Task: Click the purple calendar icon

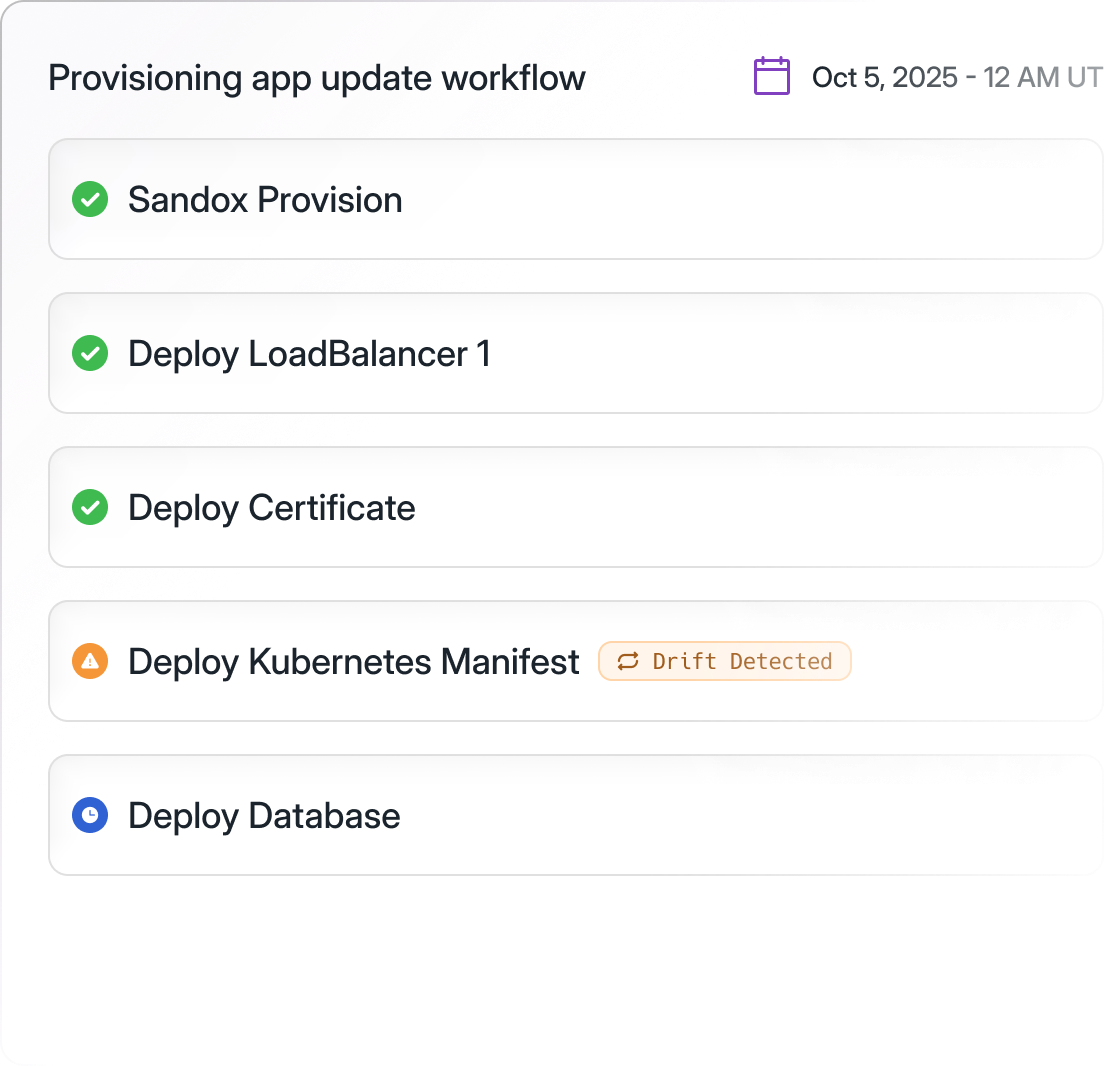Action: (x=771, y=77)
